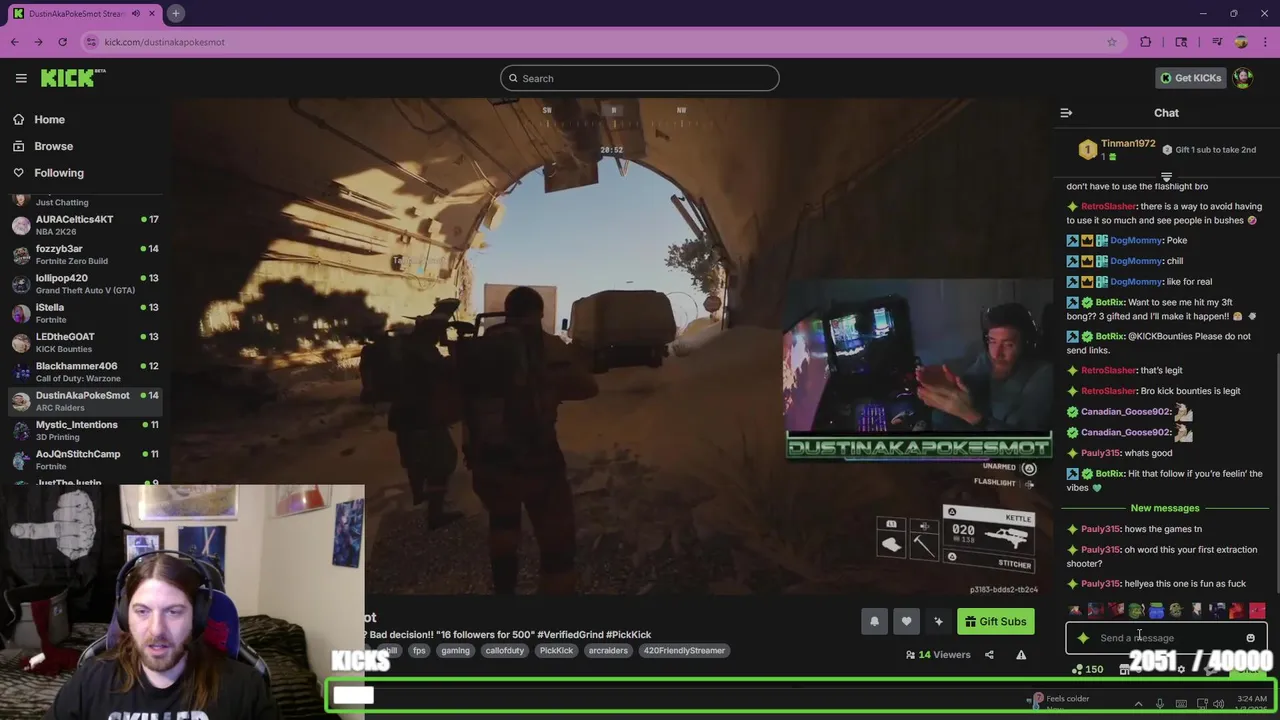Open the 14 Viewers list
This screenshot has height=720, width=1280.
938,655
